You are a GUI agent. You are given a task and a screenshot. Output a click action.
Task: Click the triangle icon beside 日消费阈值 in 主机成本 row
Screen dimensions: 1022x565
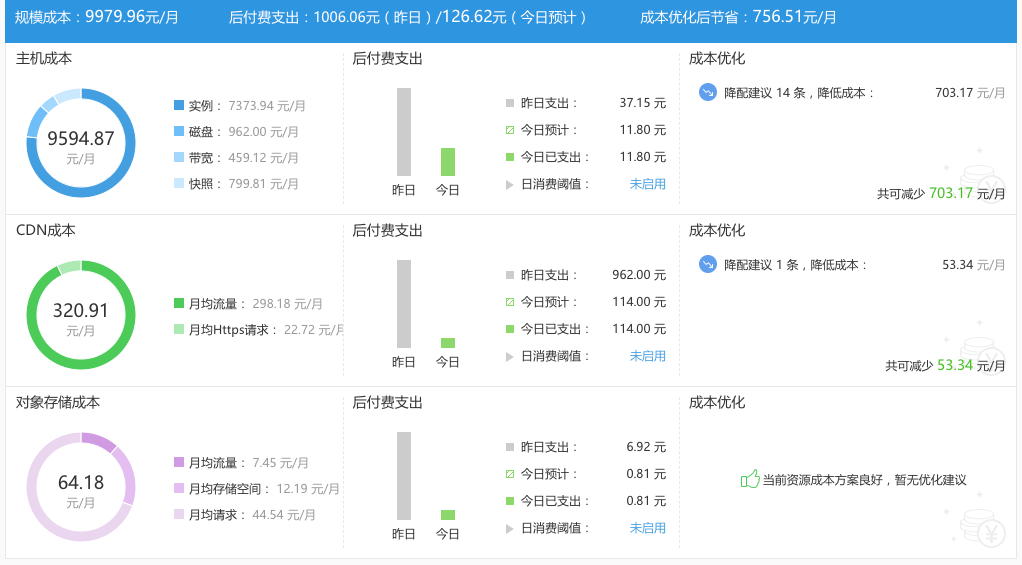coord(510,184)
